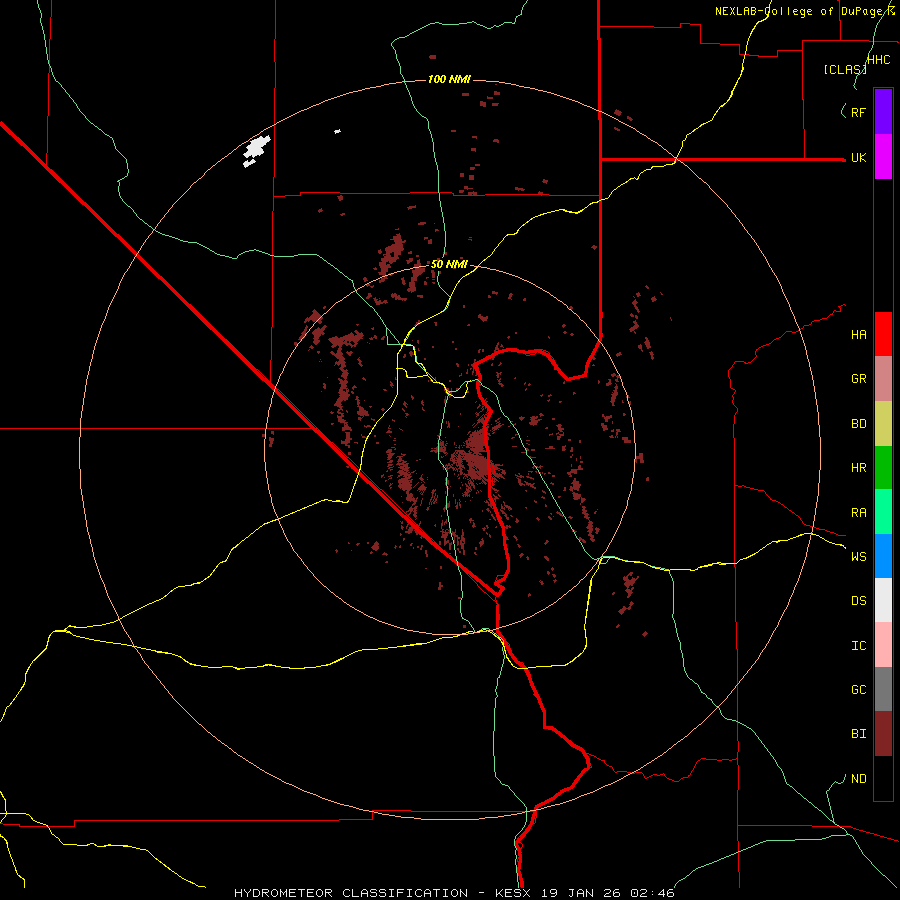Click the red HA legend color block

[883, 334]
